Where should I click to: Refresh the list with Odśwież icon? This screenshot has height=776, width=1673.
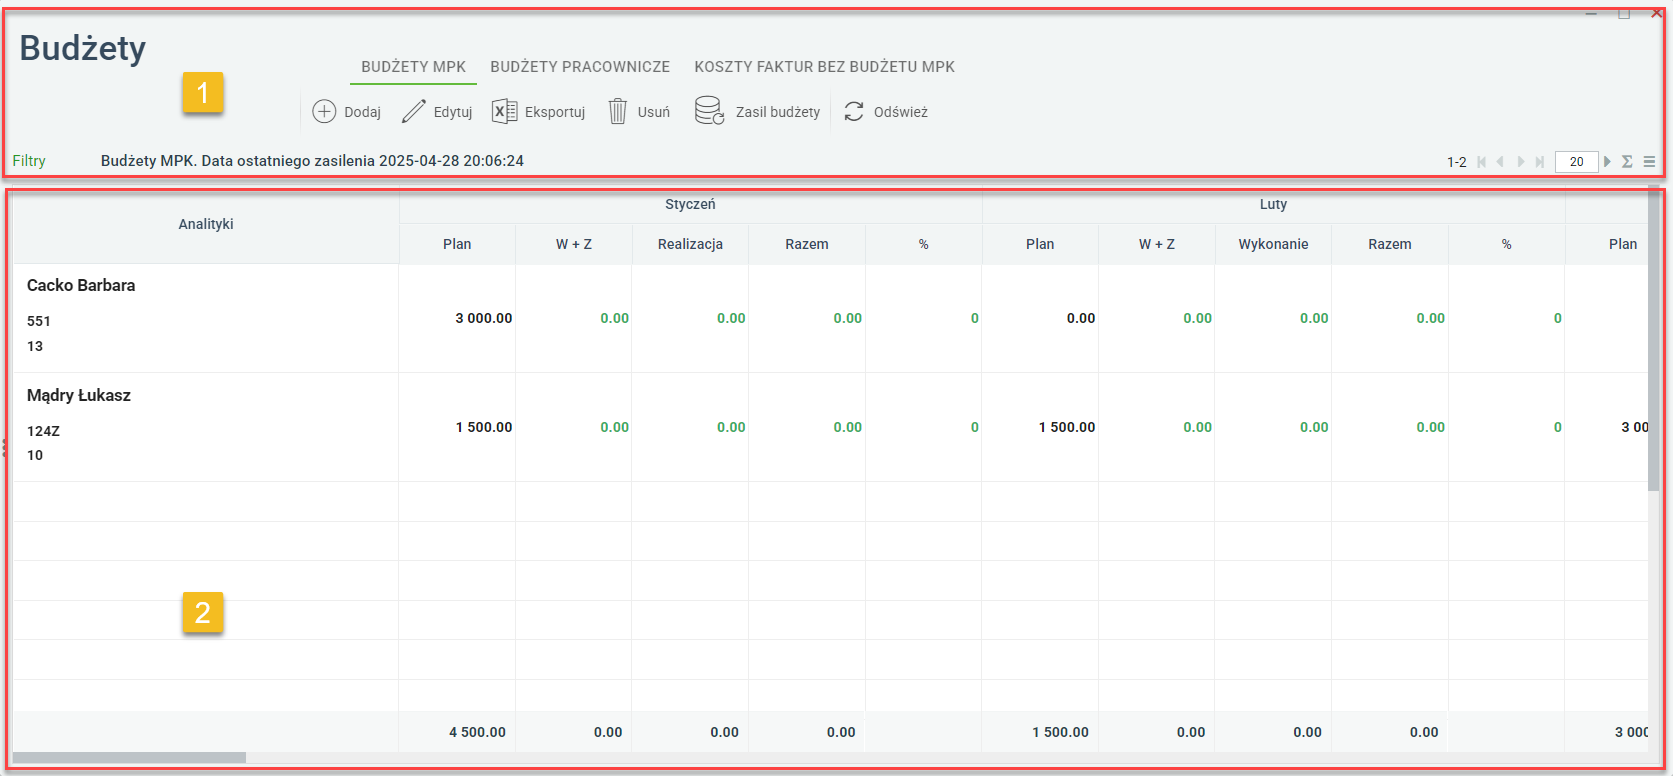(x=853, y=111)
